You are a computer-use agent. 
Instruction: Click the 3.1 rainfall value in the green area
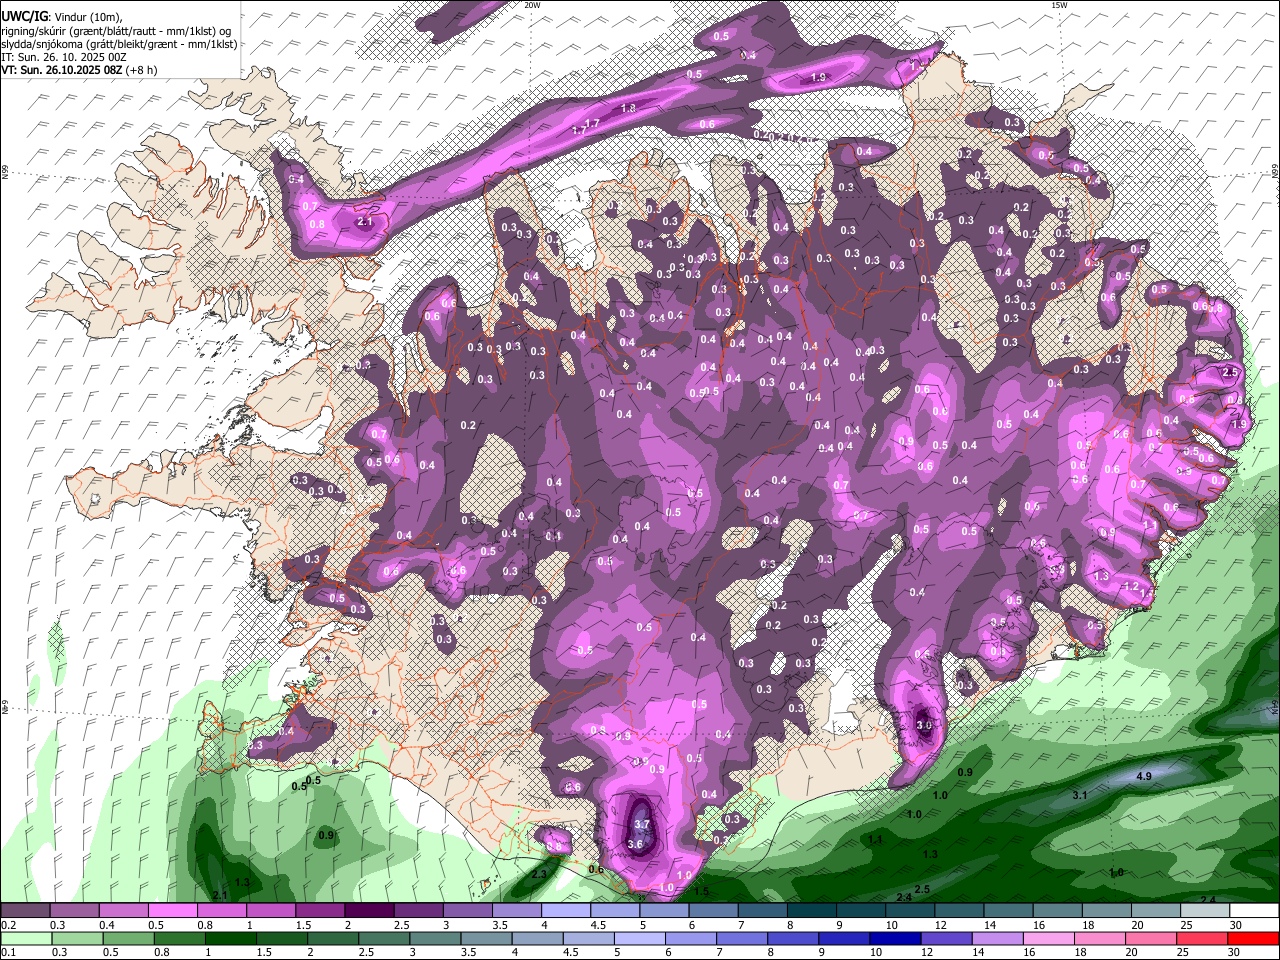(x=1080, y=795)
